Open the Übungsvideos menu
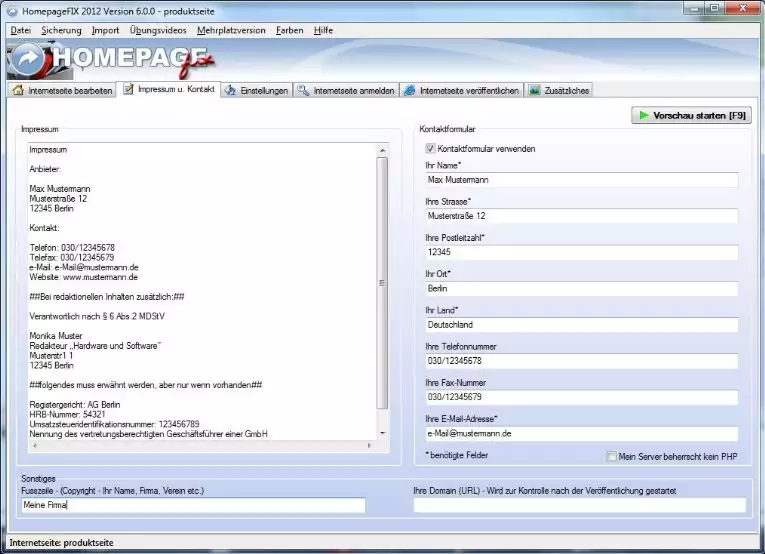This screenshot has height=554, width=765. click(158, 30)
